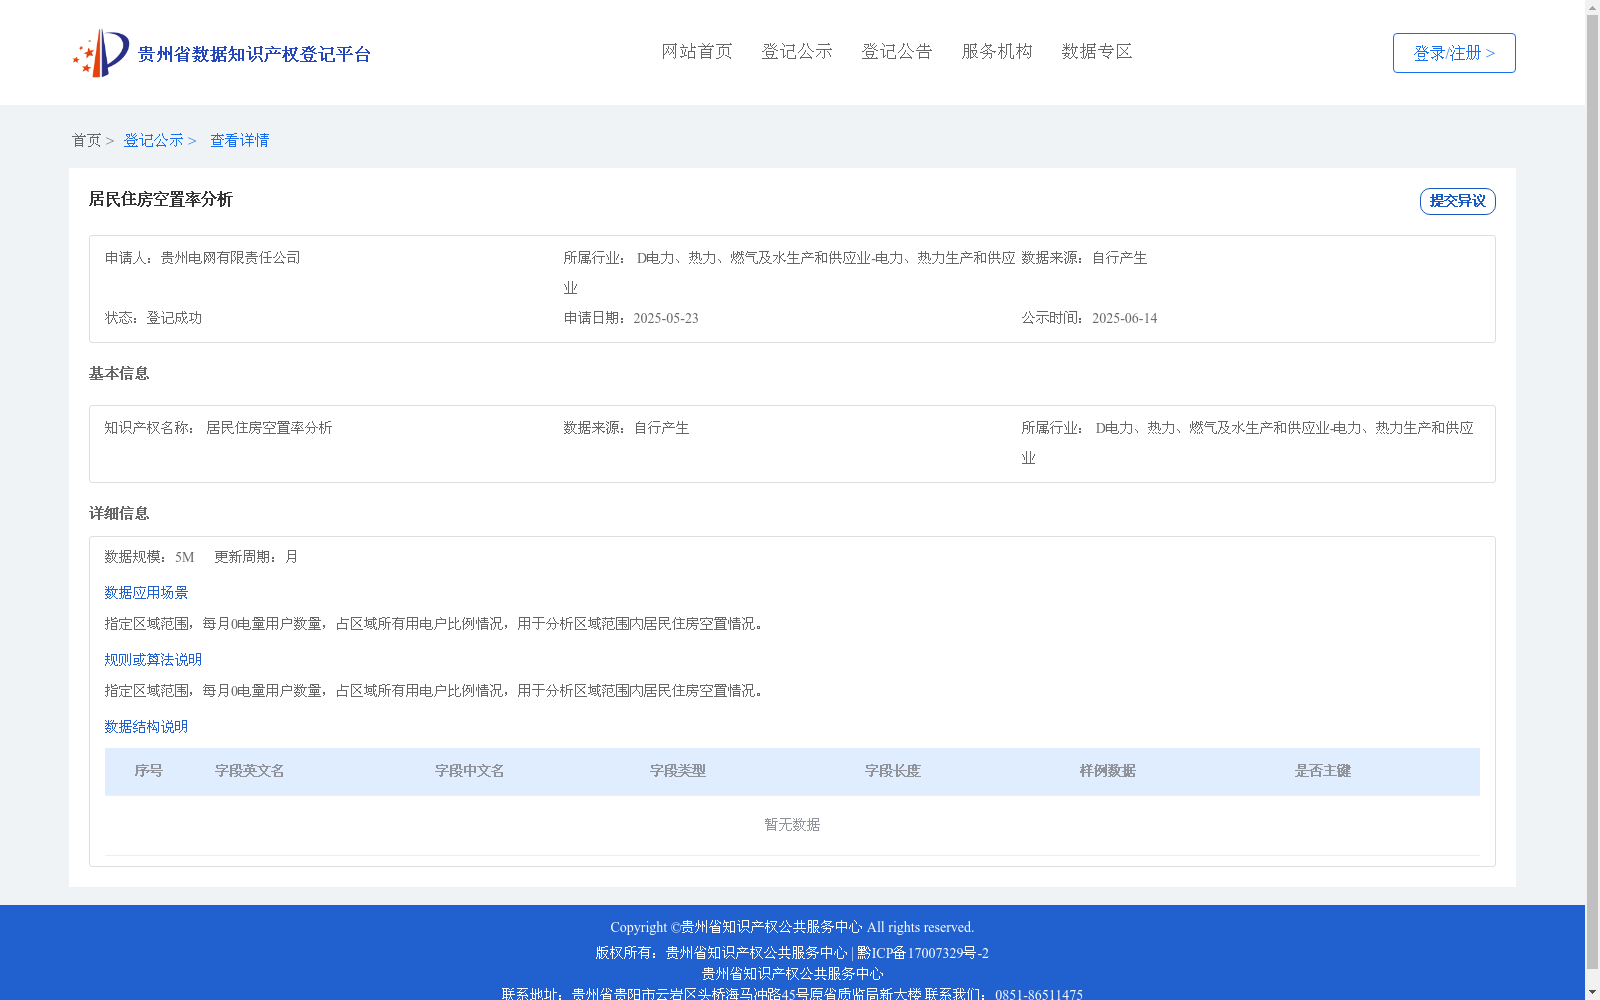The image size is (1600, 1000).
Task: Click the status text 登记成功
Action: pyautogui.click(x=174, y=318)
